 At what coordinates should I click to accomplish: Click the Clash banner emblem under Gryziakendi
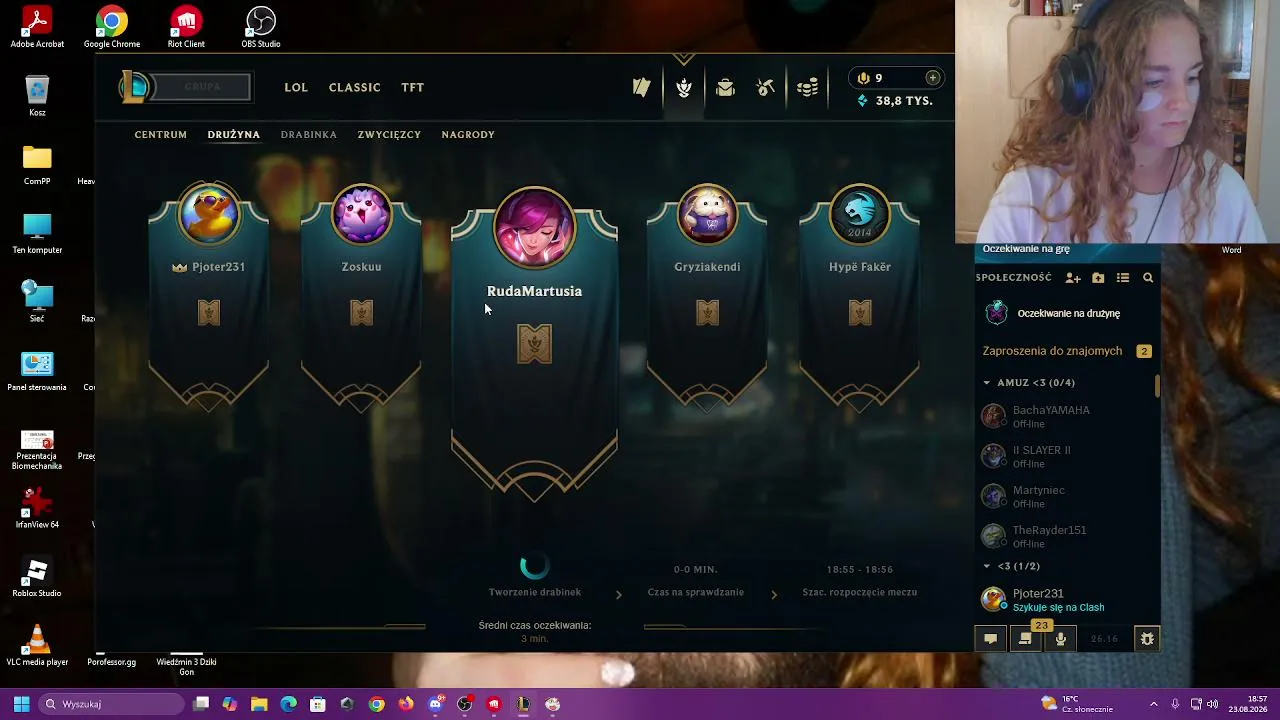pos(707,313)
